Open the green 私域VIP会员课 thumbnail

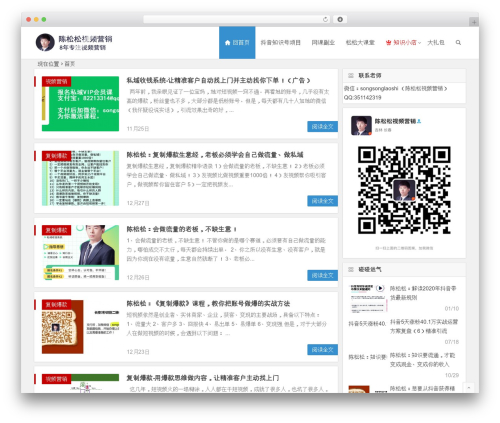(x=80, y=104)
